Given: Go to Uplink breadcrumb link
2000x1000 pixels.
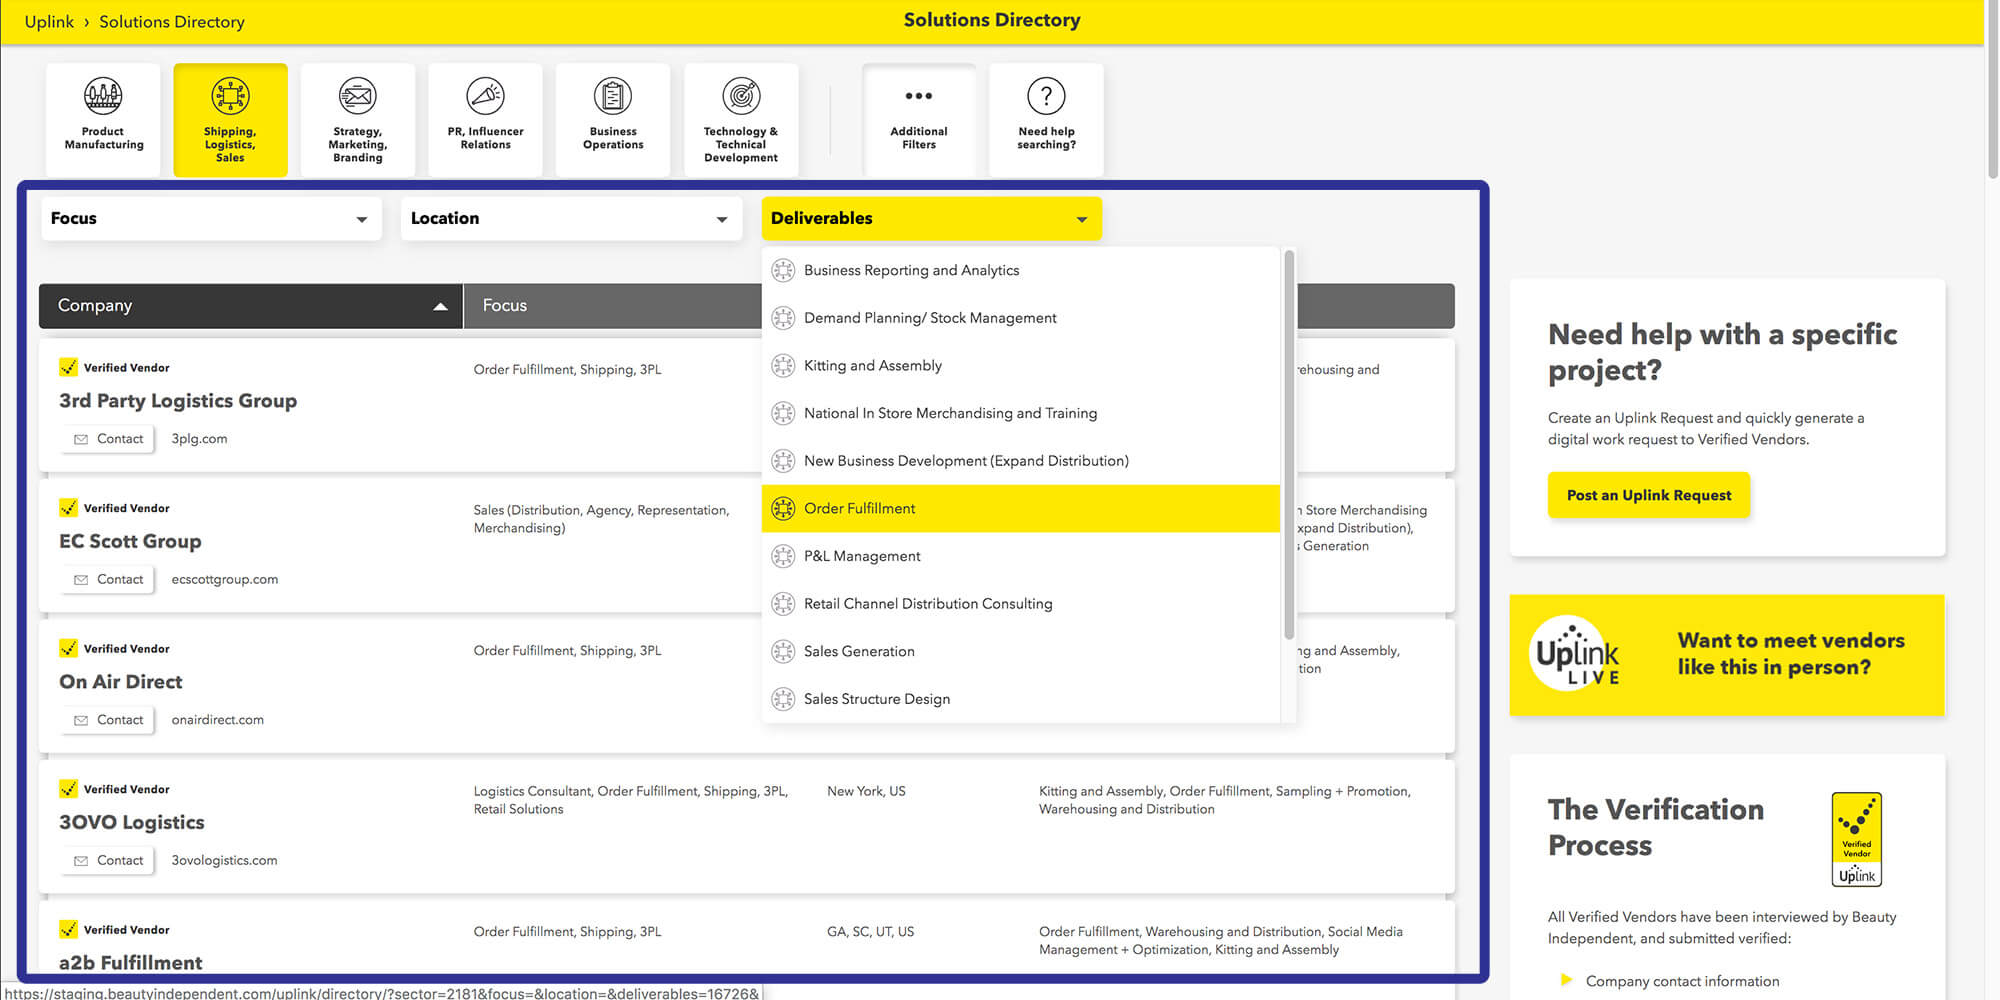Looking at the screenshot, I should pos(49,22).
